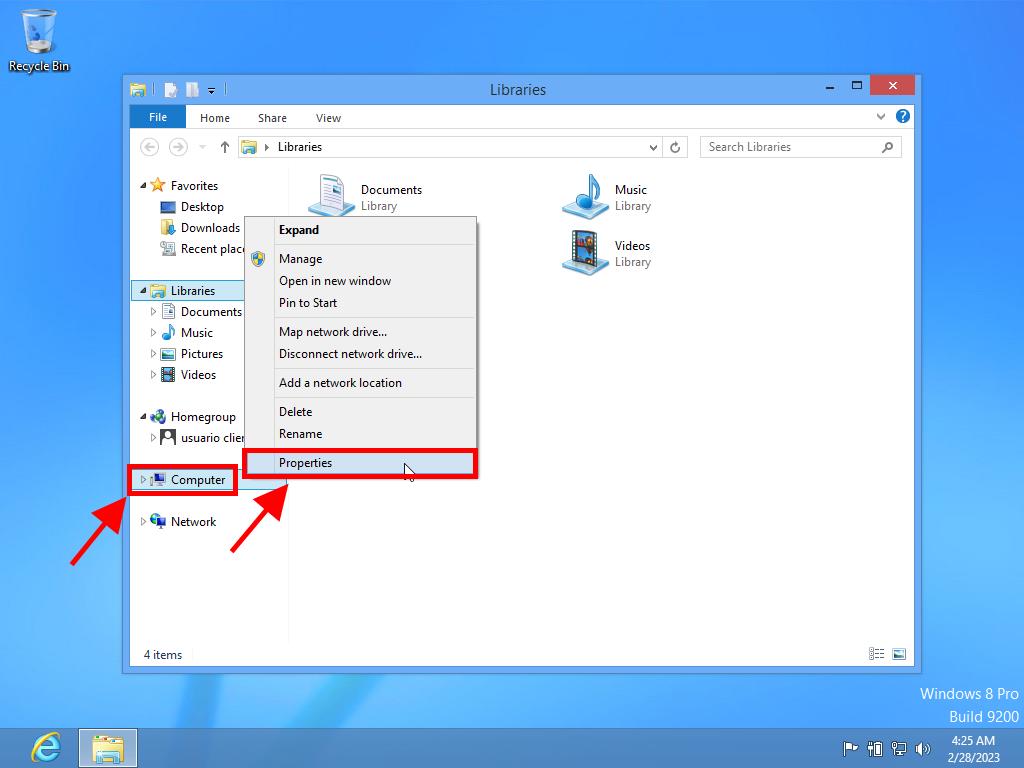
Task: Switch to large icons view
Action: coord(898,654)
